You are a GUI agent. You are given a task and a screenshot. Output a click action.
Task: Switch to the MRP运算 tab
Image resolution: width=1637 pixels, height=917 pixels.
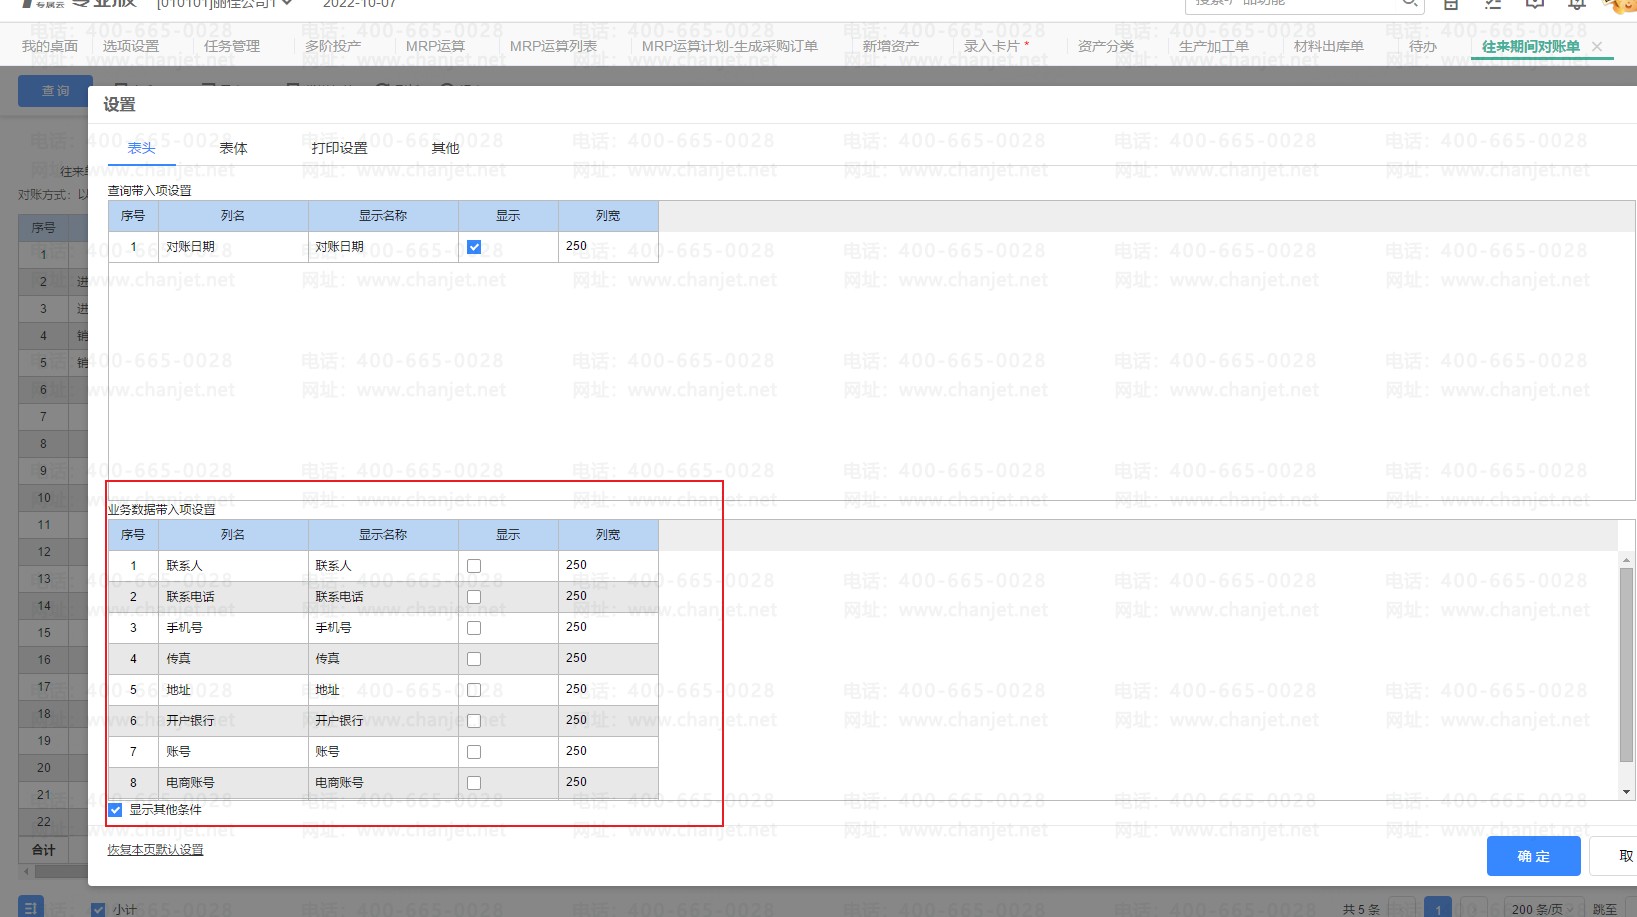[435, 46]
